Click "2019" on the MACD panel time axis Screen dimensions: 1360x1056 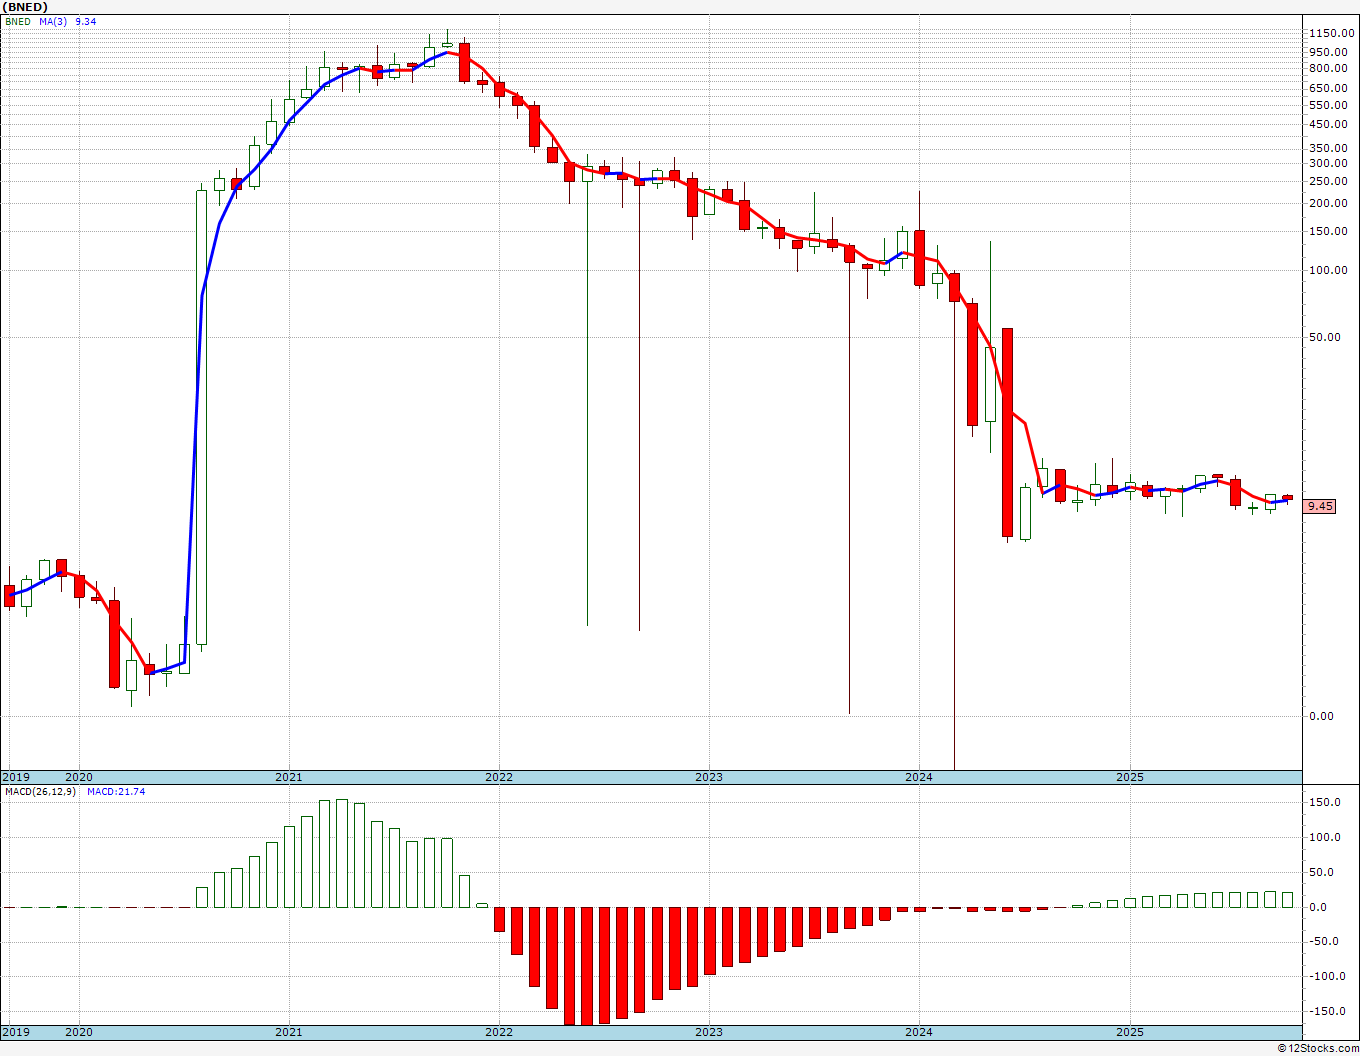[x=16, y=1032]
